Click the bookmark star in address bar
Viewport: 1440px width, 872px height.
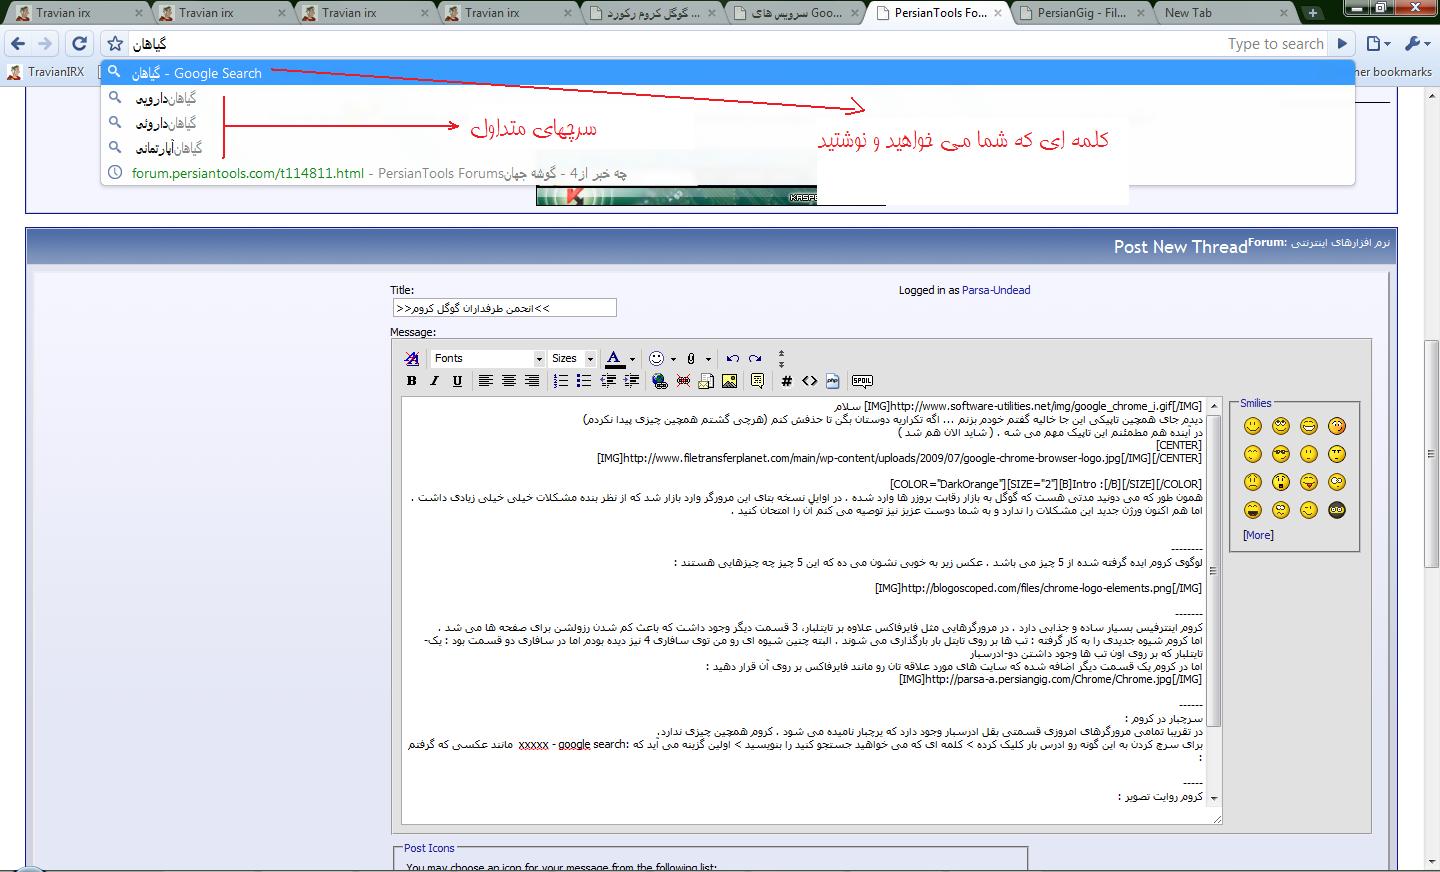coord(115,44)
